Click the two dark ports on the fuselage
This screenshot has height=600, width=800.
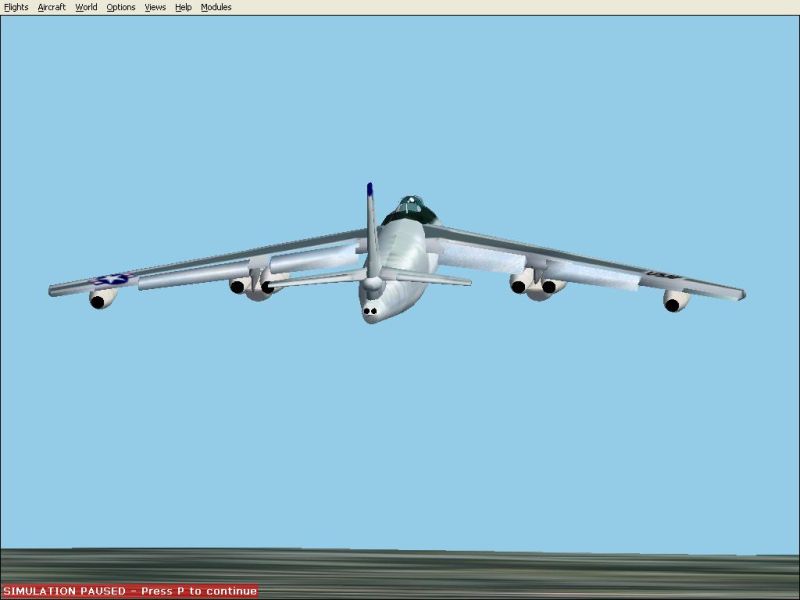point(372,311)
